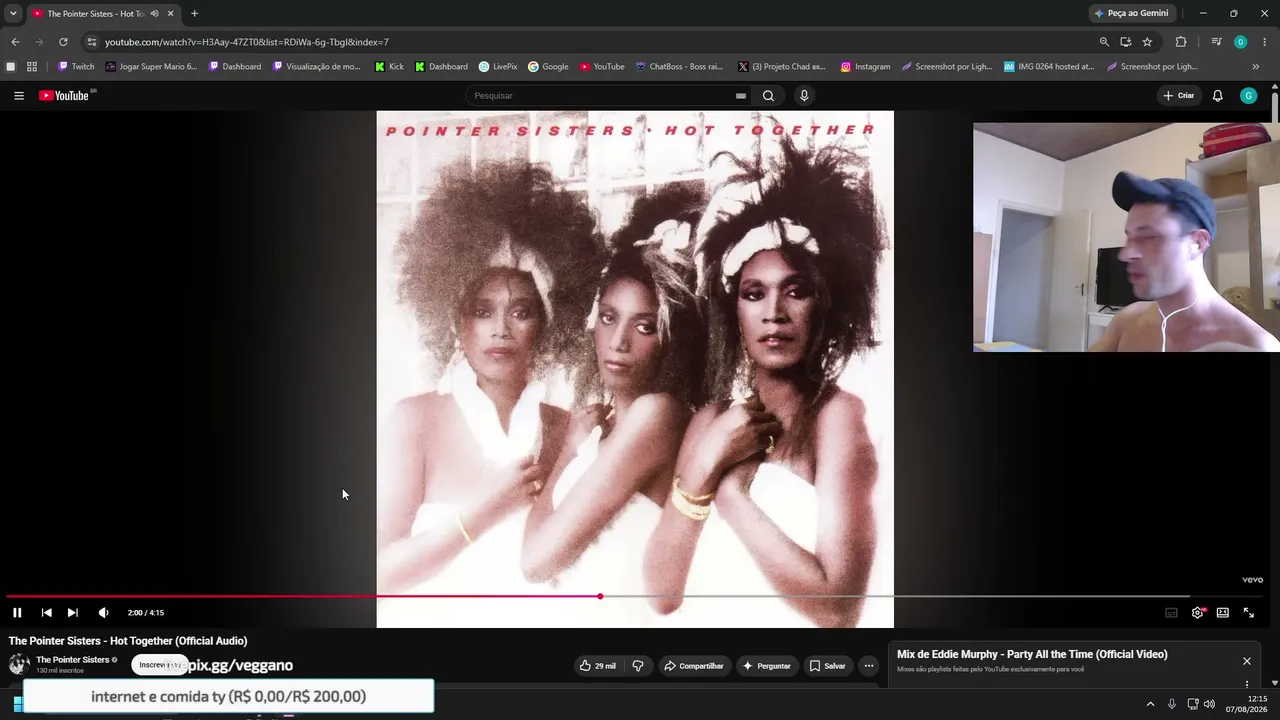Subscribe with the Inscrever-se button
The width and height of the screenshot is (1280, 720).
click(159, 665)
